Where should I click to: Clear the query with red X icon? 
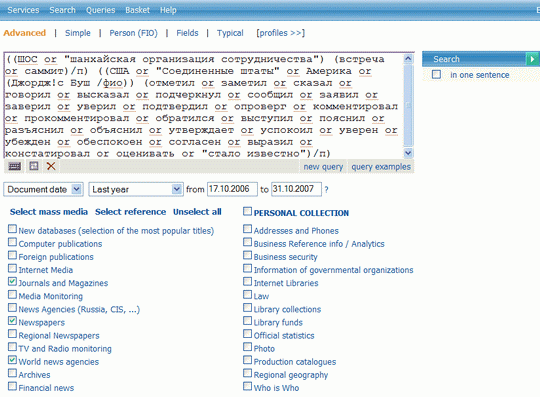click(51, 166)
